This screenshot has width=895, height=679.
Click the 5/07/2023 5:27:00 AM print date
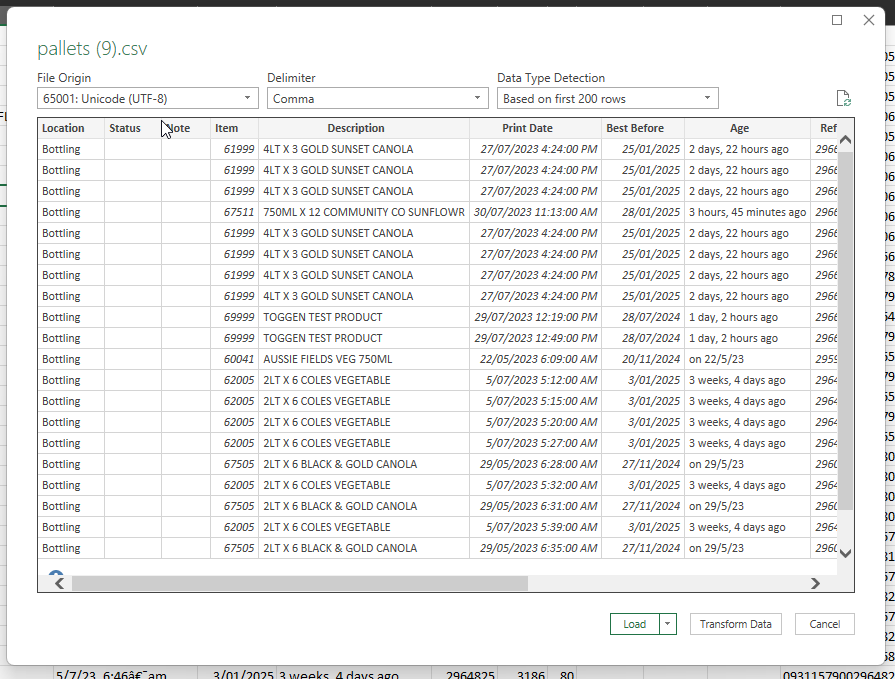click(x=535, y=443)
